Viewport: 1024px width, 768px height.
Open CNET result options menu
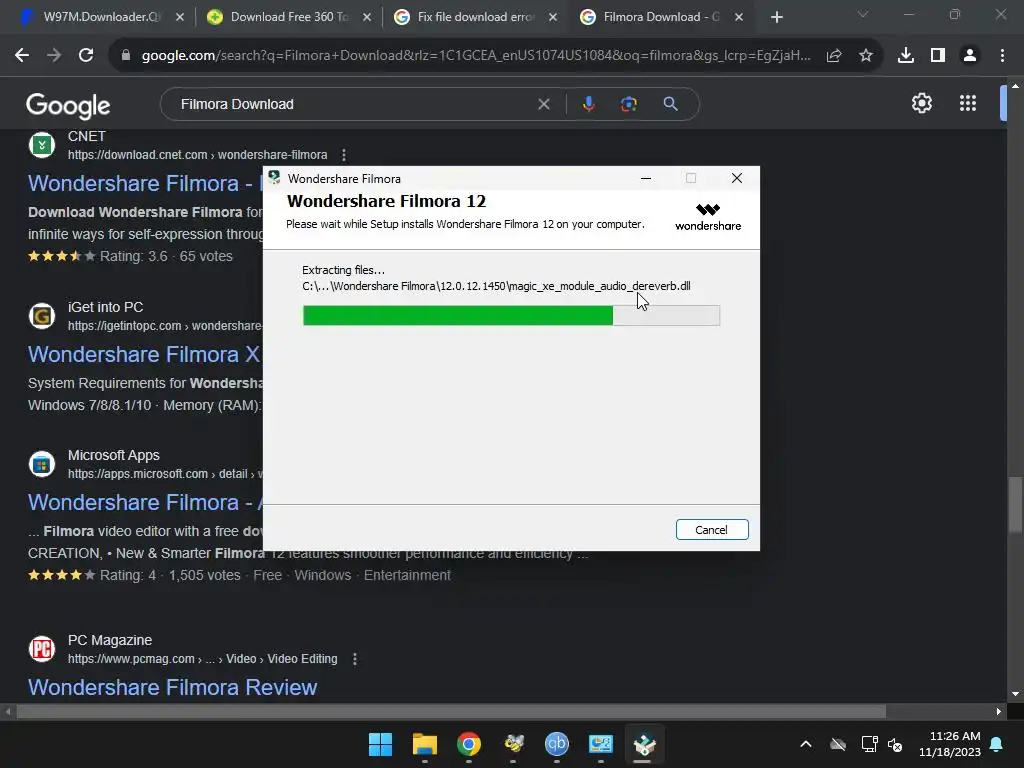click(344, 155)
